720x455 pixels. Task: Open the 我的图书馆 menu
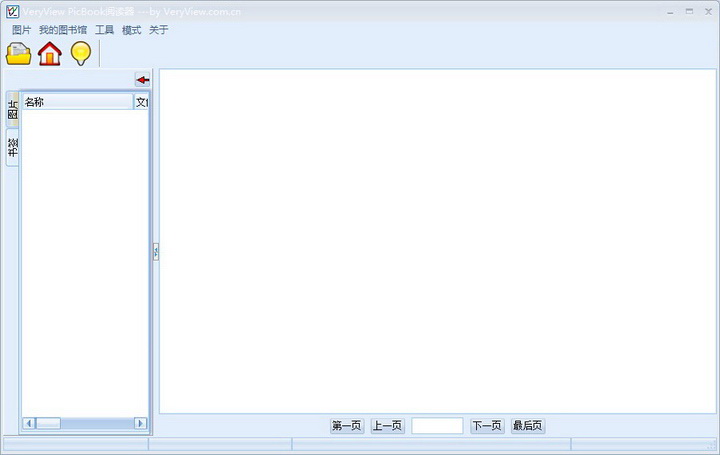[63, 30]
